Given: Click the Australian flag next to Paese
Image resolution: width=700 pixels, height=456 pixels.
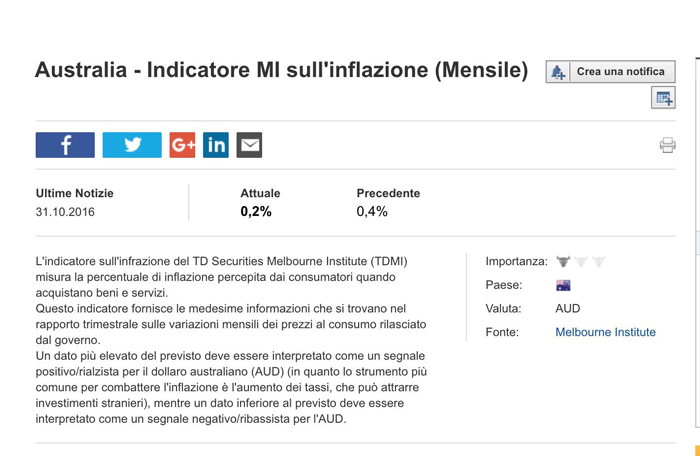Looking at the screenshot, I should [563, 285].
